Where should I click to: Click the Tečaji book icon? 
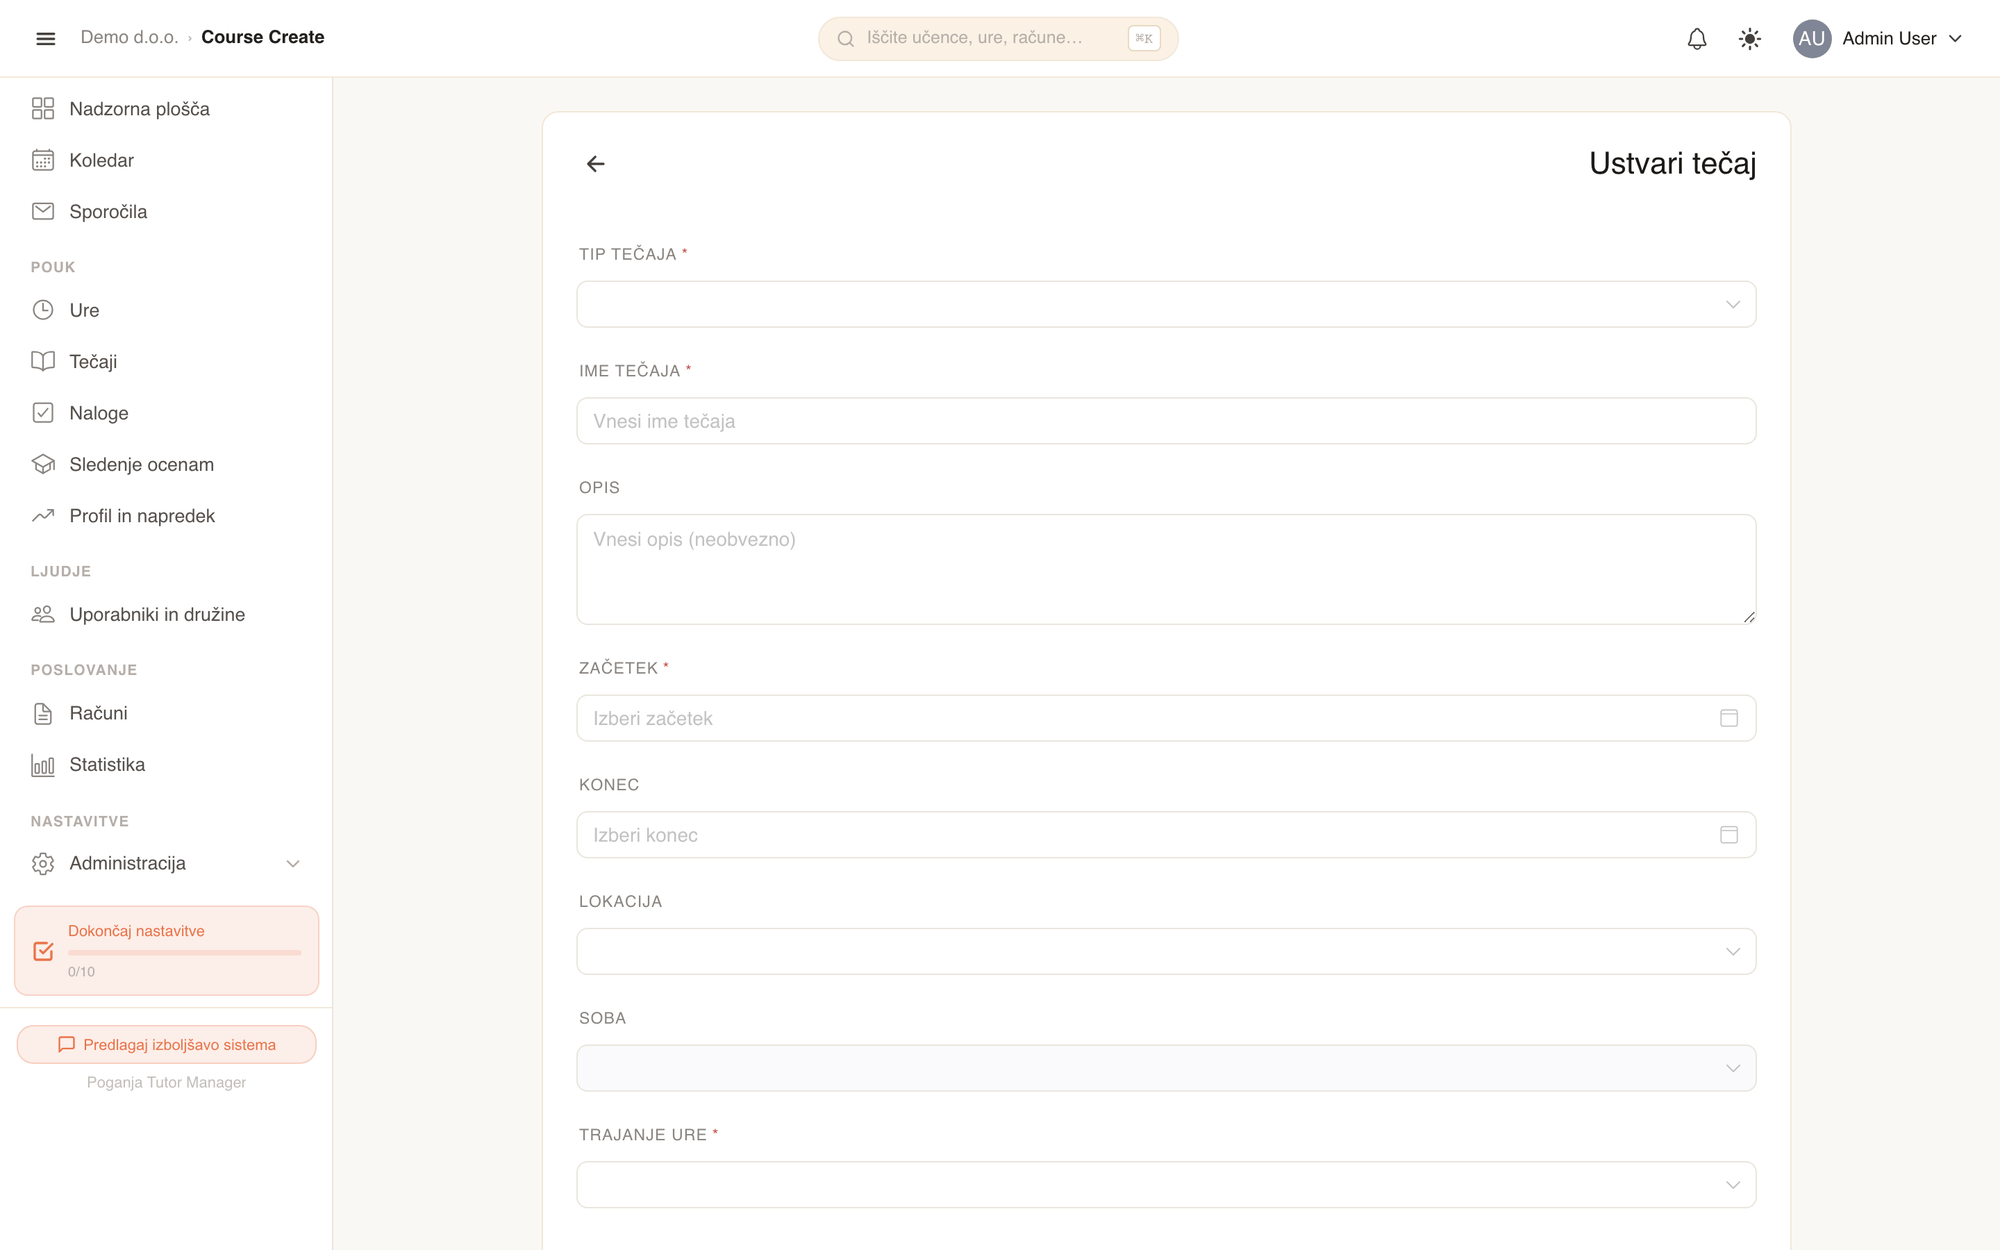43,361
